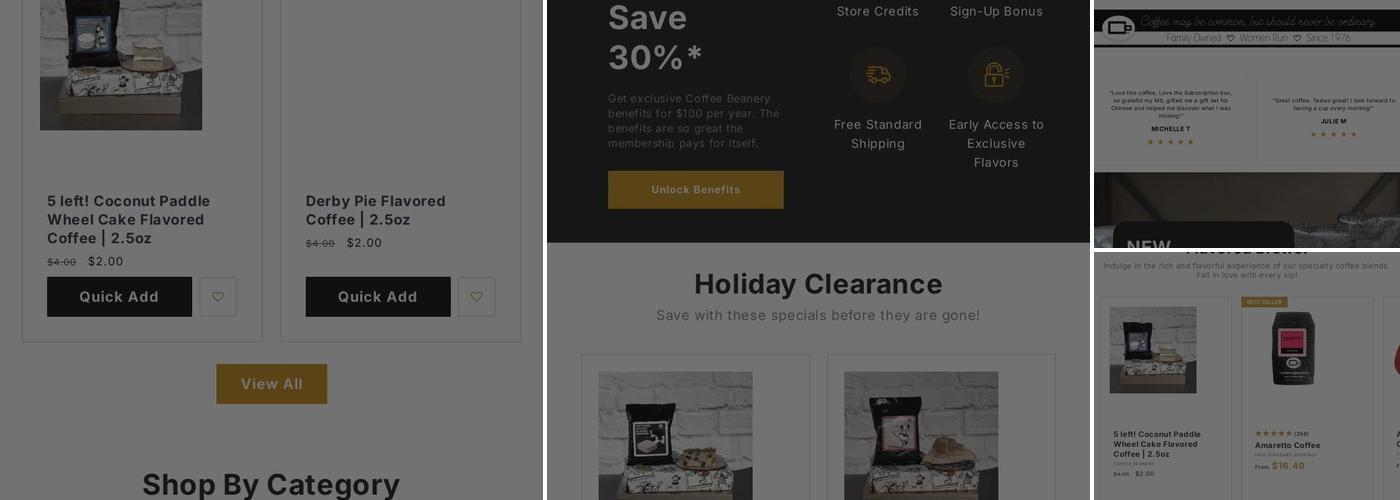Screen dimensions: 1400x500
Task: Open the Amaretto Coffee bag thumbnail
Action: 1293,349
